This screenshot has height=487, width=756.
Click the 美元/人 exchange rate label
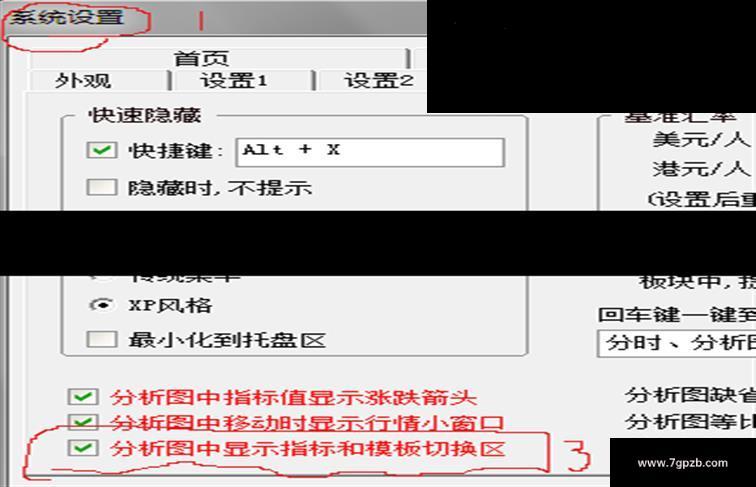pyautogui.click(x=702, y=140)
